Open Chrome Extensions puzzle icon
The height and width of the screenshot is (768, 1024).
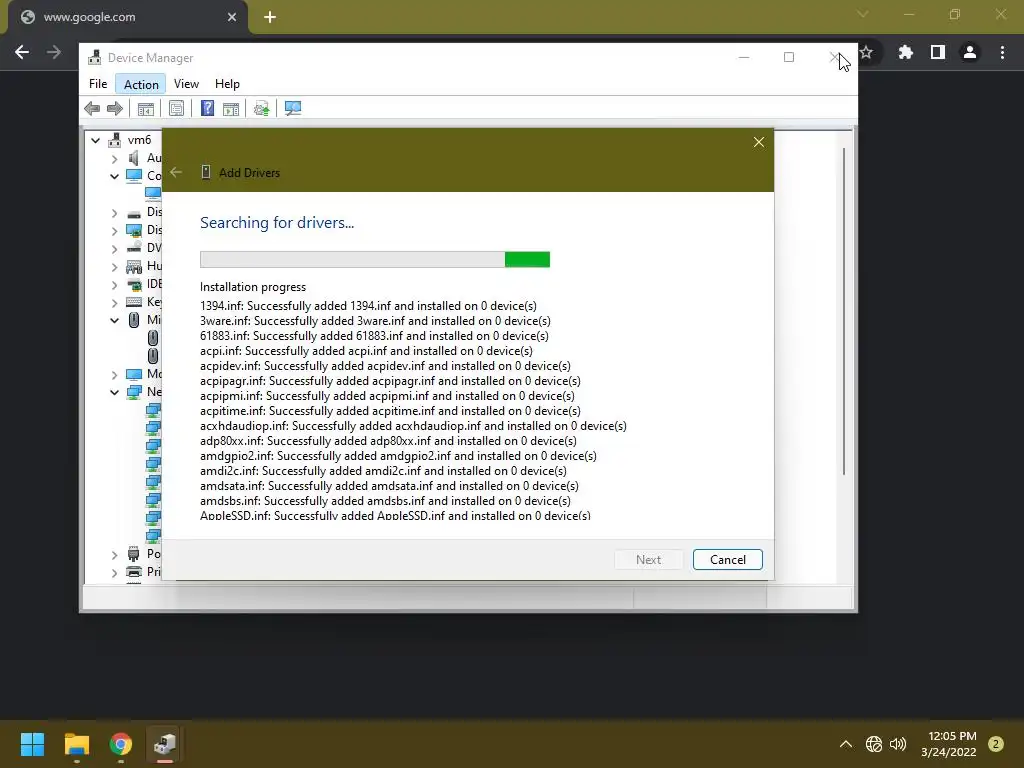[905, 52]
